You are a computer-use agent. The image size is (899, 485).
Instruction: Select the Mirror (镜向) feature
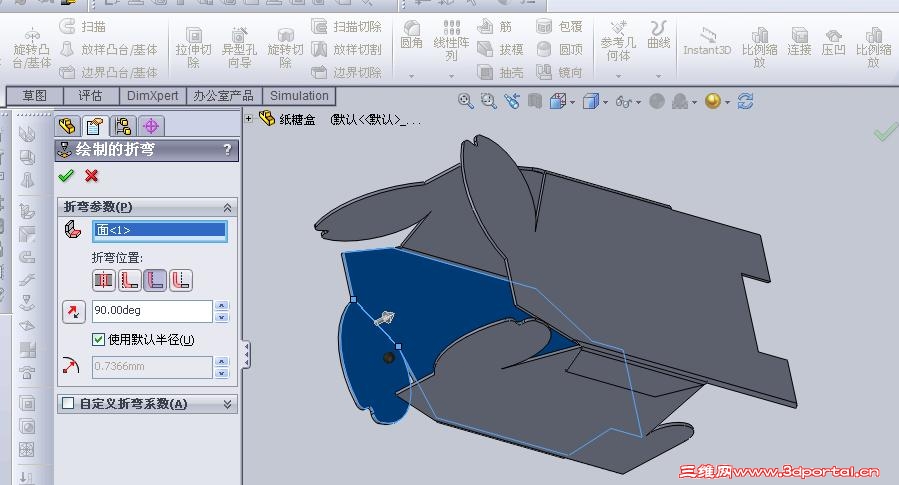tap(560, 72)
